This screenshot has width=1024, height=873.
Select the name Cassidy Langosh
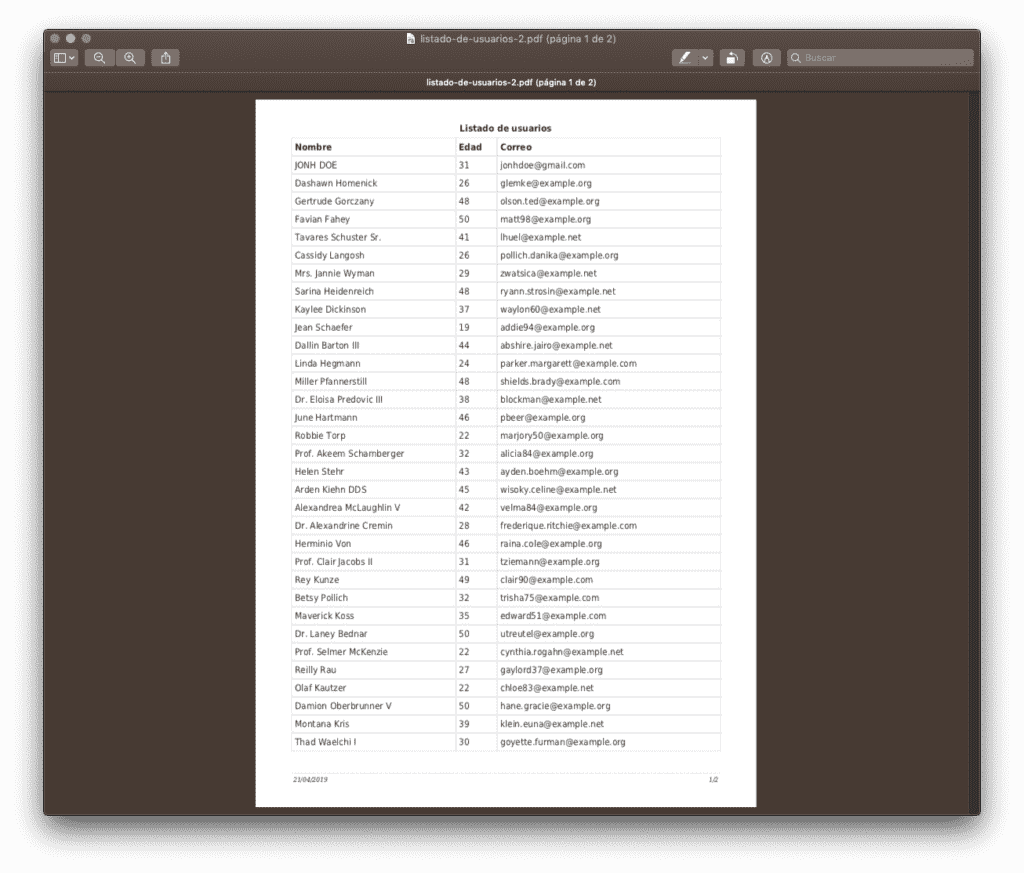coord(329,255)
